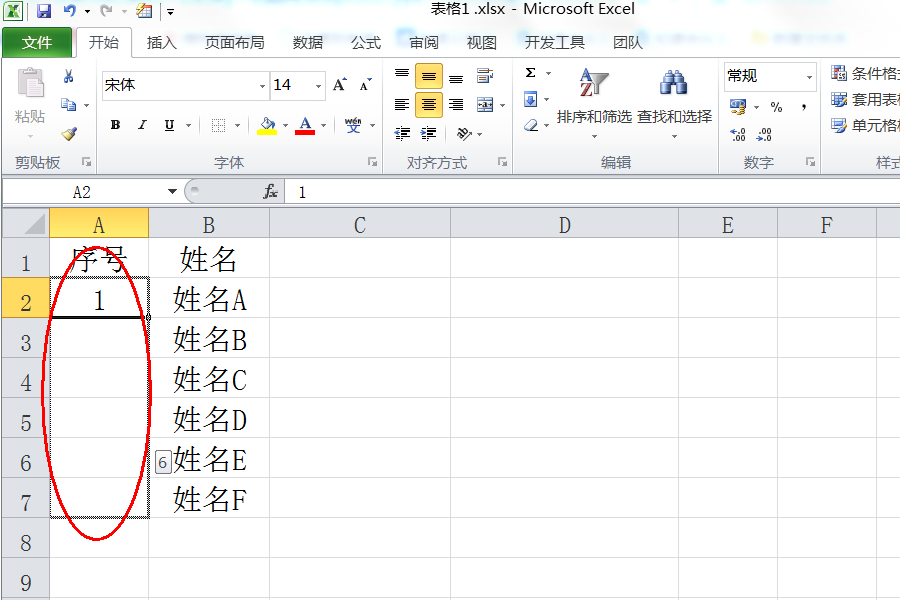The height and width of the screenshot is (600, 900).
Task: Click the cell borders icon
Action: (218, 125)
